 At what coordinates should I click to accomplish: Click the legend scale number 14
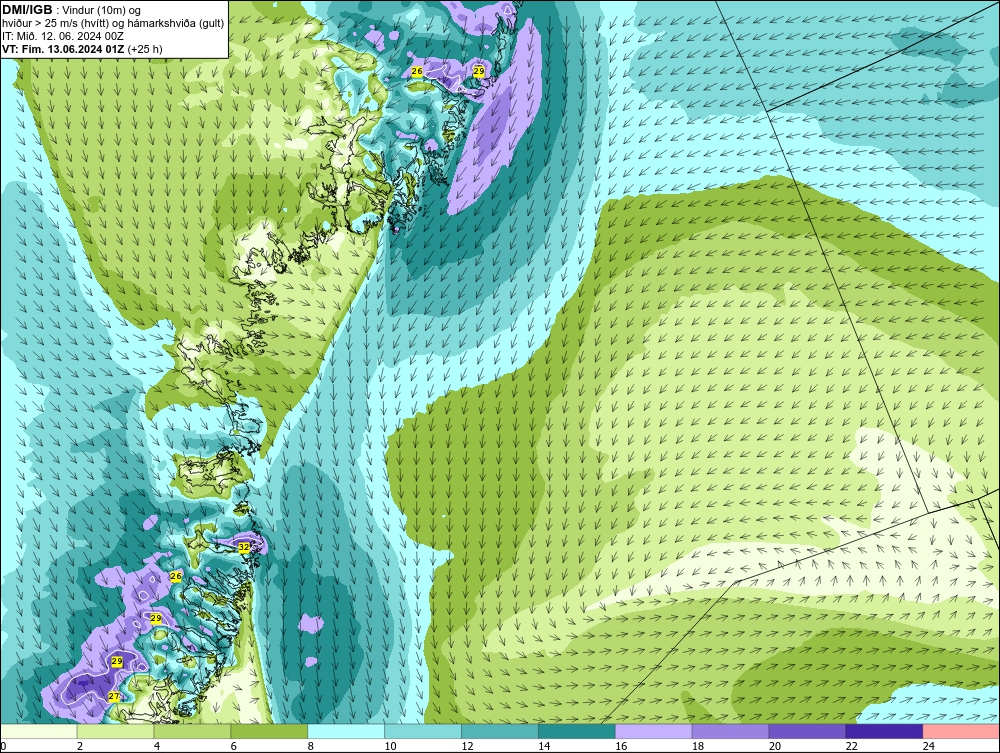pyautogui.click(x=544, y=746)
